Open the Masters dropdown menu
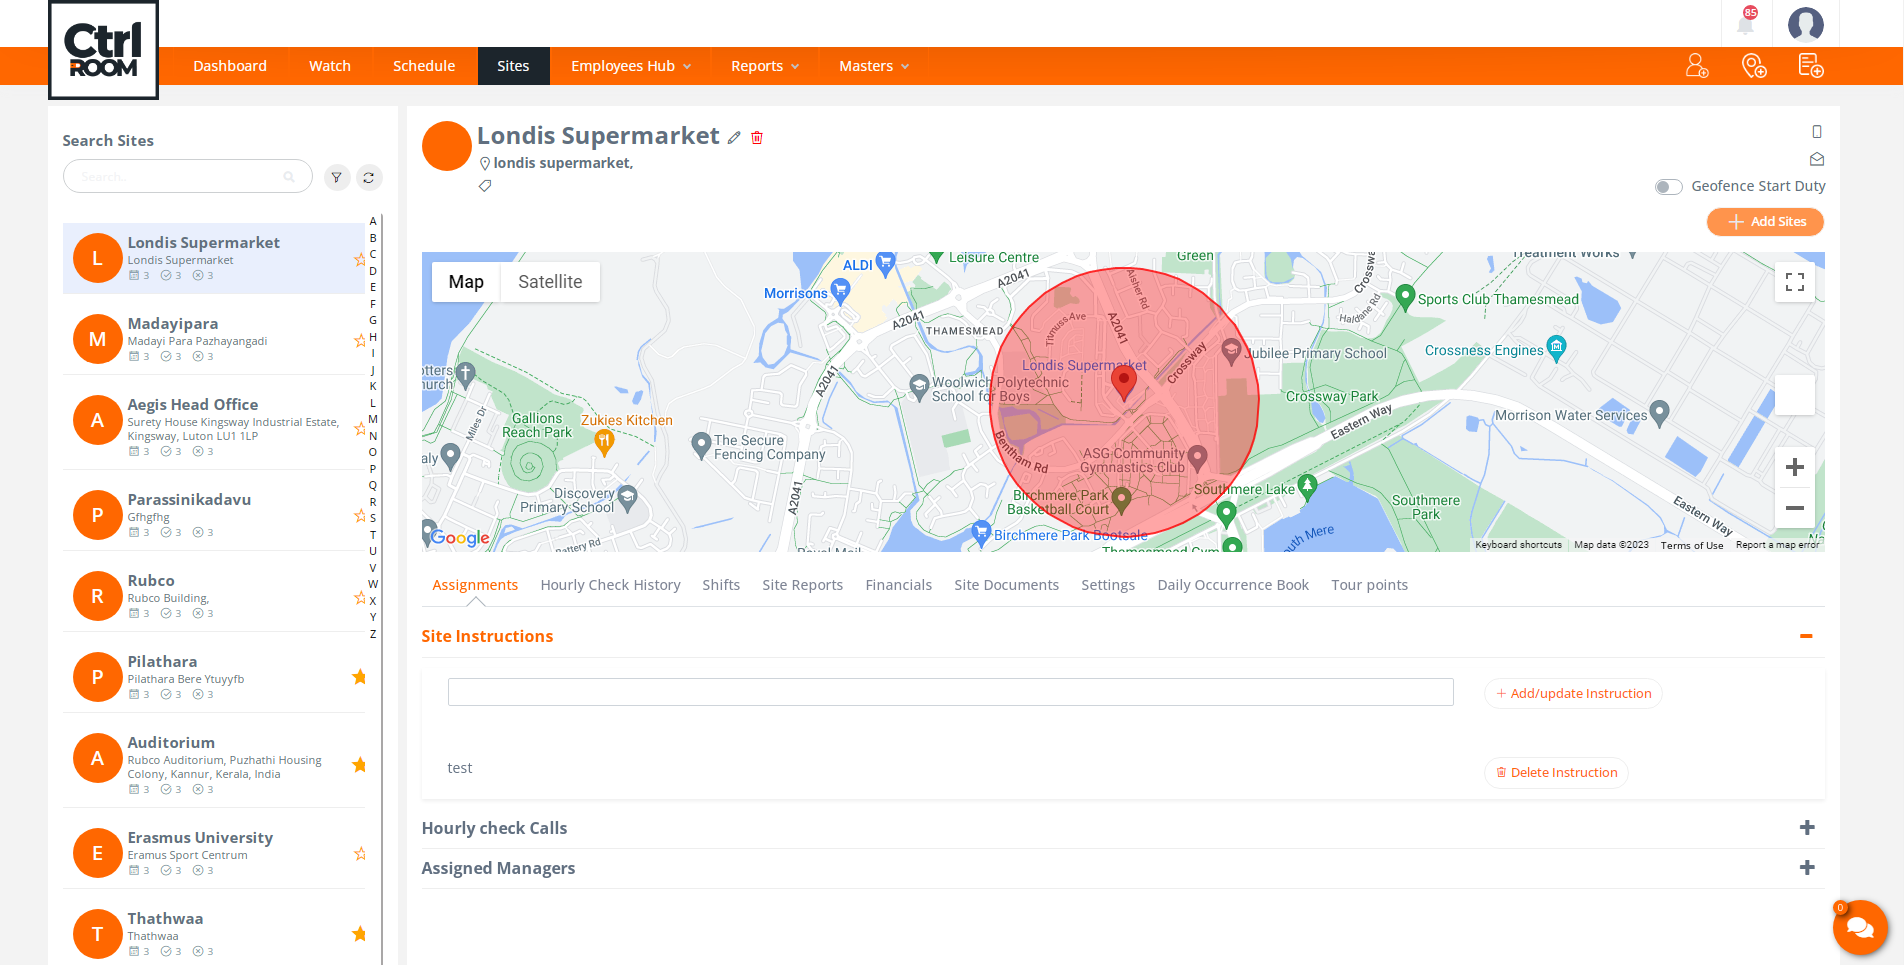The image size is (1904, 965). click(874, 66)
